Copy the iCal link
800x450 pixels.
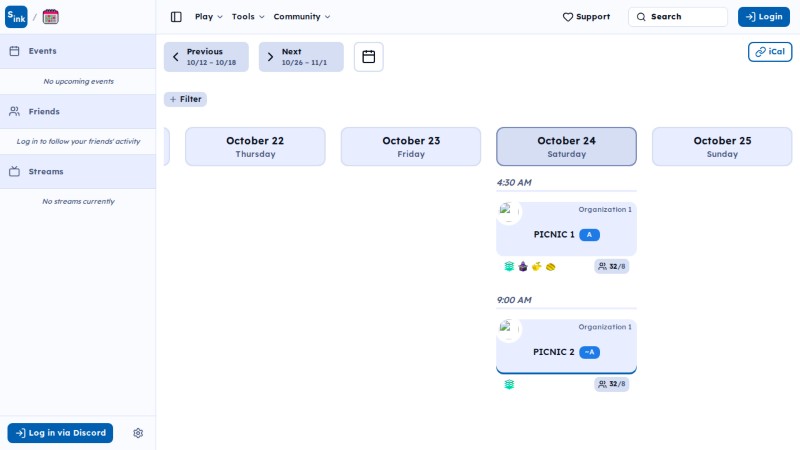click(770, 52)
